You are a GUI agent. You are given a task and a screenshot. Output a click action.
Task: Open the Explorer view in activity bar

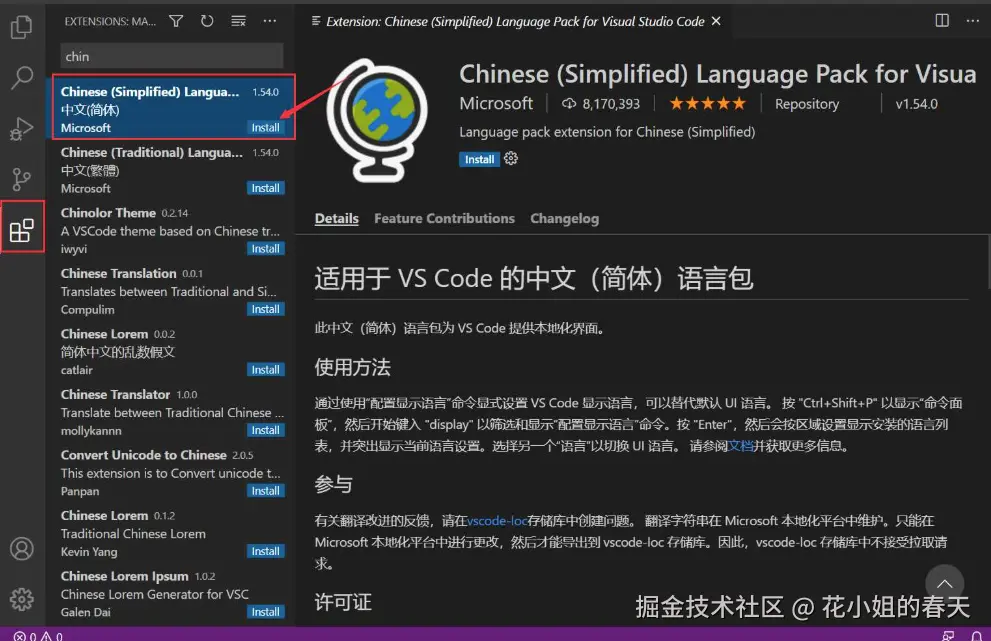coord(21,27)
